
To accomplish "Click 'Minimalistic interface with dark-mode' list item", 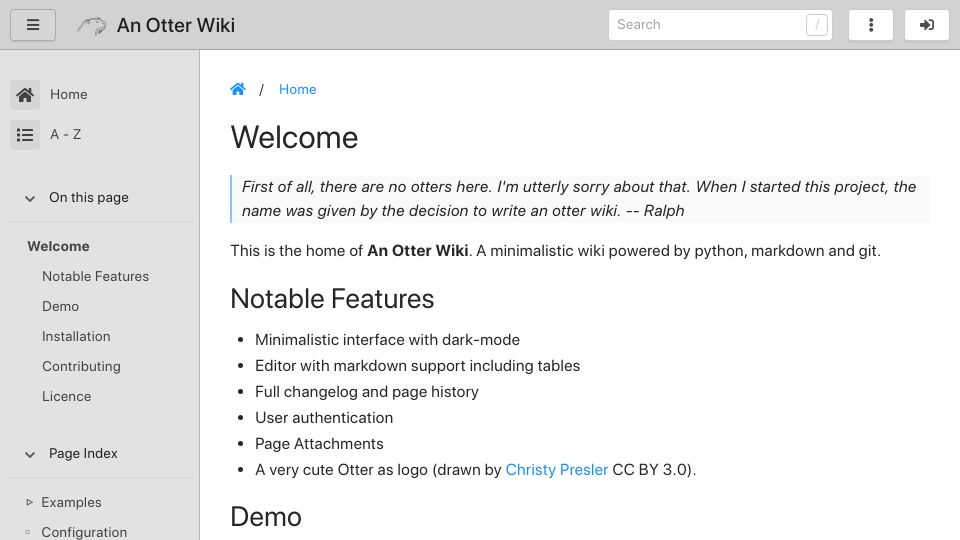I will (388, 340).
